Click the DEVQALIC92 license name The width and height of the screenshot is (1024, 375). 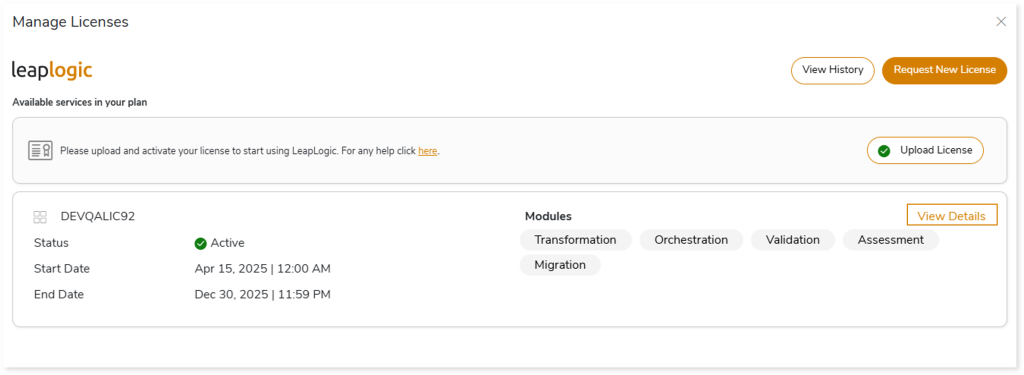[98, 217]
